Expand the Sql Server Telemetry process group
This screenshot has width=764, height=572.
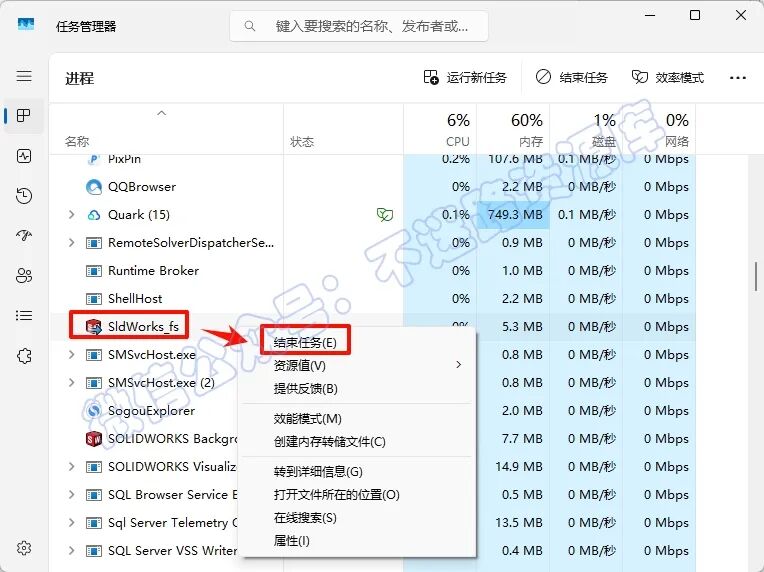click(72, 523)
